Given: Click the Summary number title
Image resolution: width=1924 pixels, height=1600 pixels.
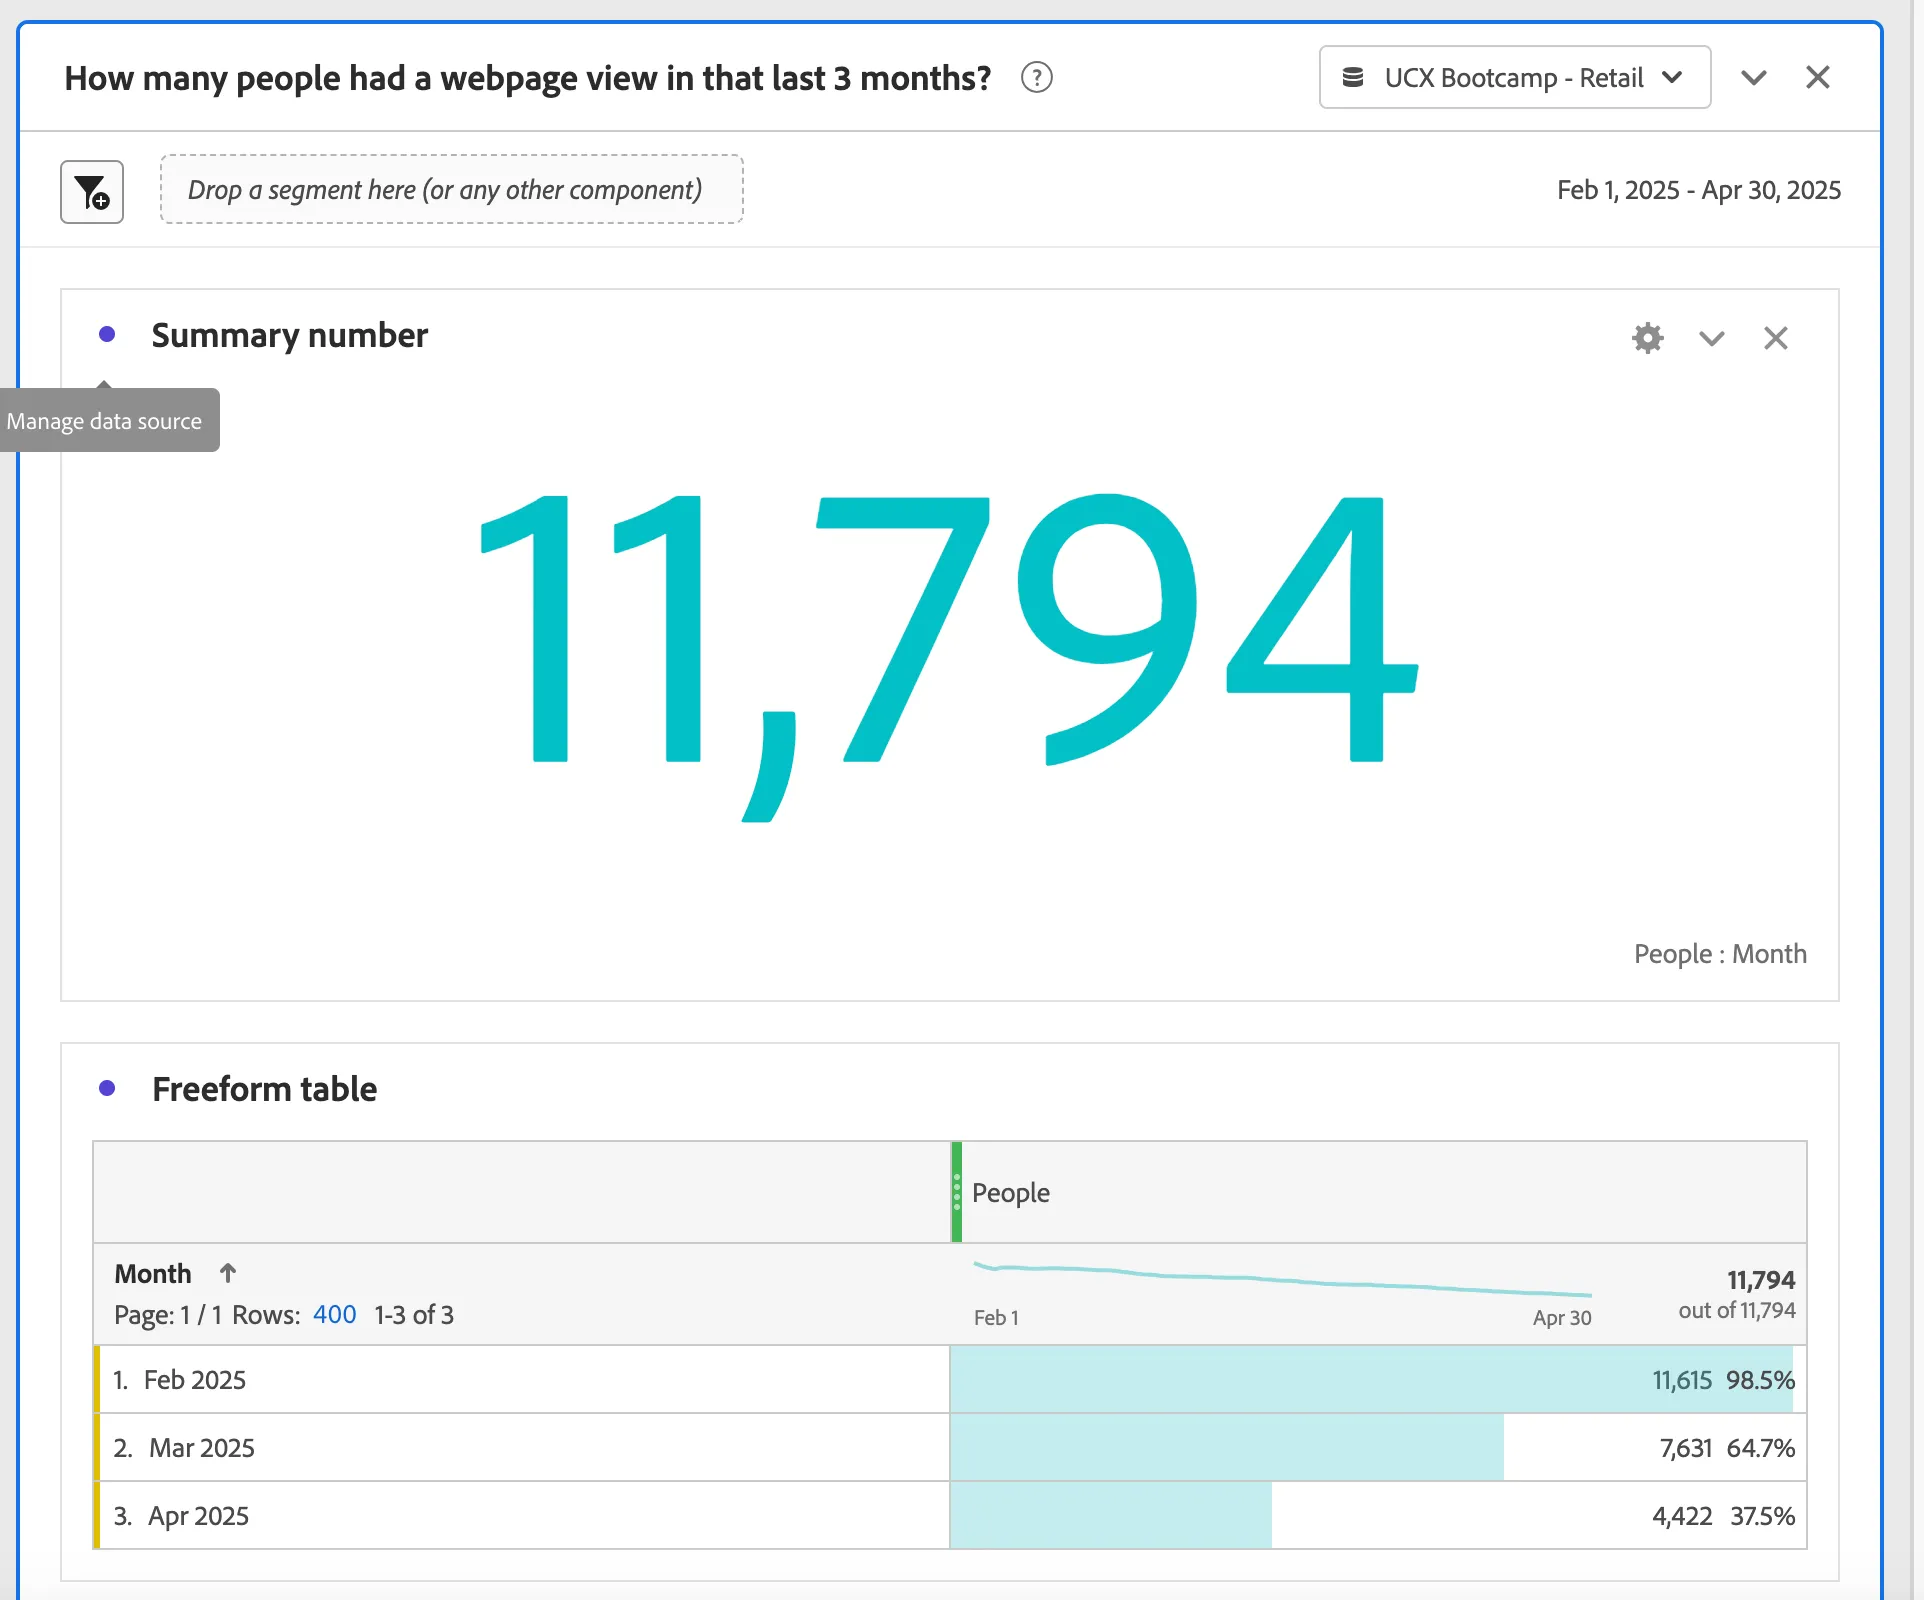Looking at the screenshot, I should pos(290,335).
